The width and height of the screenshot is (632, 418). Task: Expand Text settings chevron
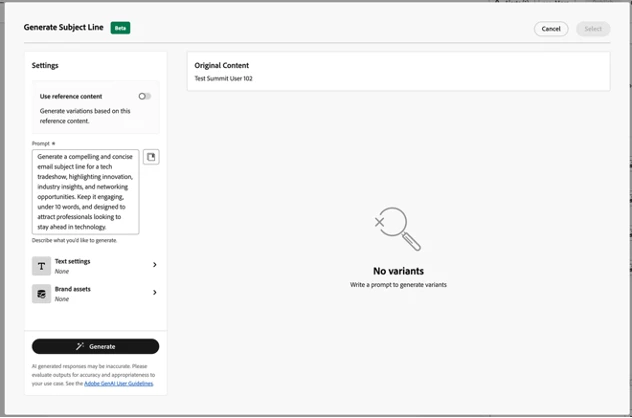pos(155,265)
